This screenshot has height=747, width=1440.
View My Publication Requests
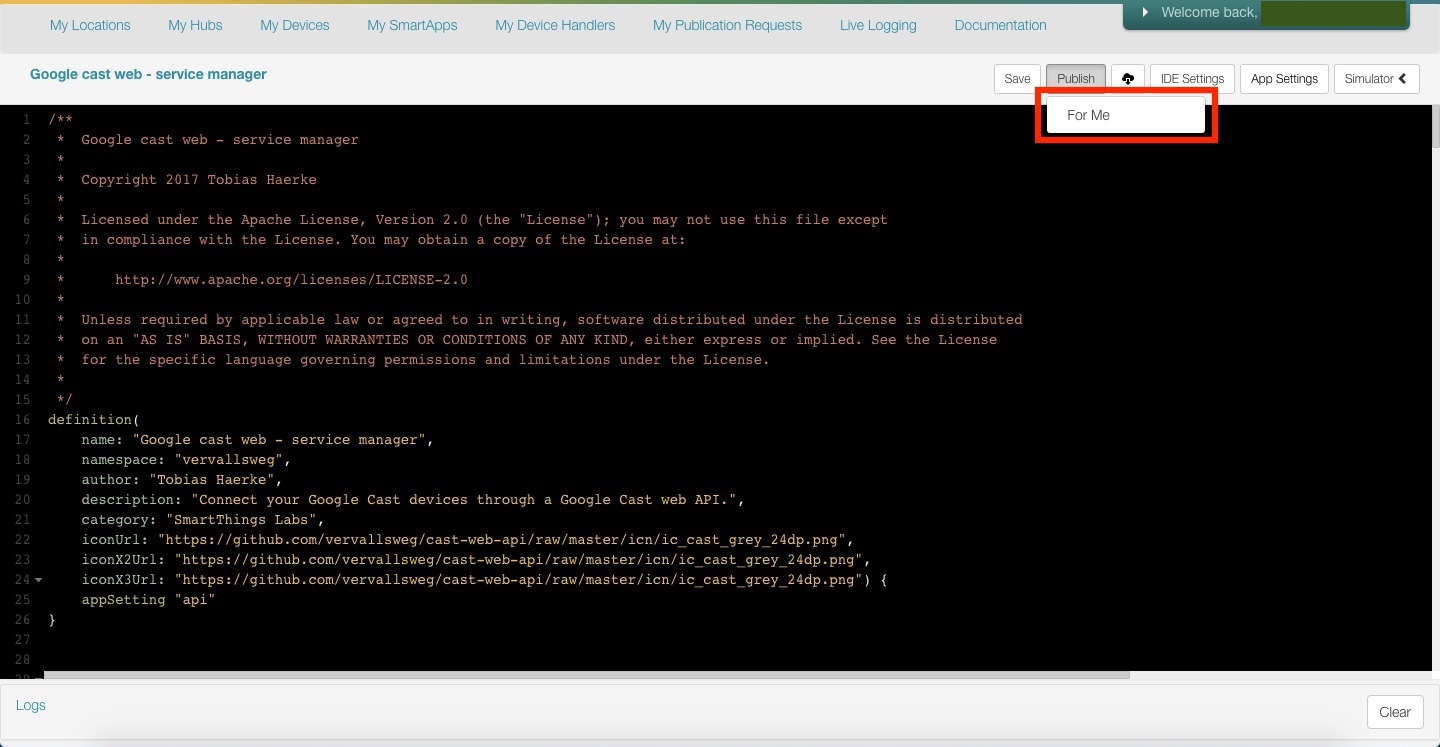727,25
